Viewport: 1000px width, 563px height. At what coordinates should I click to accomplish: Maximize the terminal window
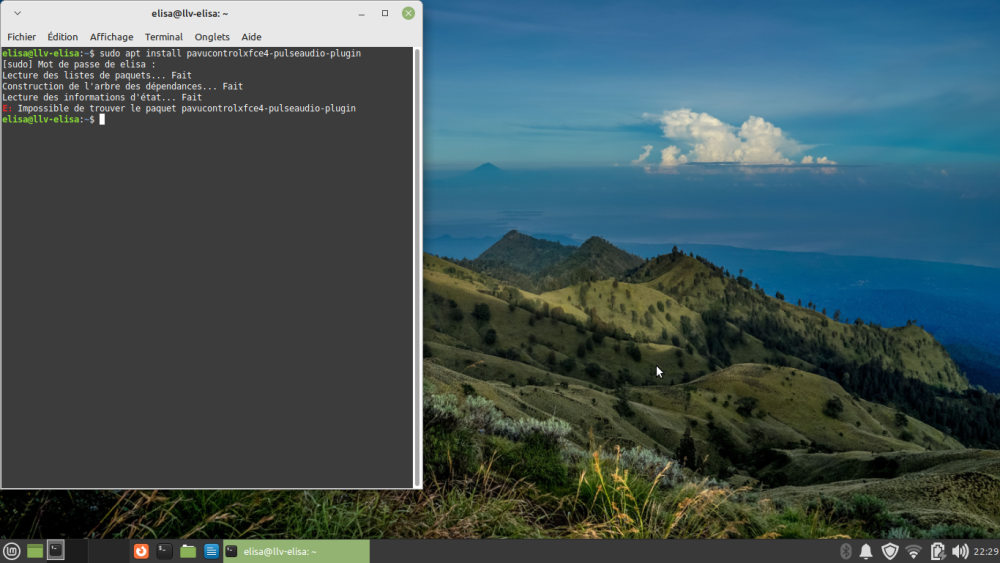click(385, 13)
